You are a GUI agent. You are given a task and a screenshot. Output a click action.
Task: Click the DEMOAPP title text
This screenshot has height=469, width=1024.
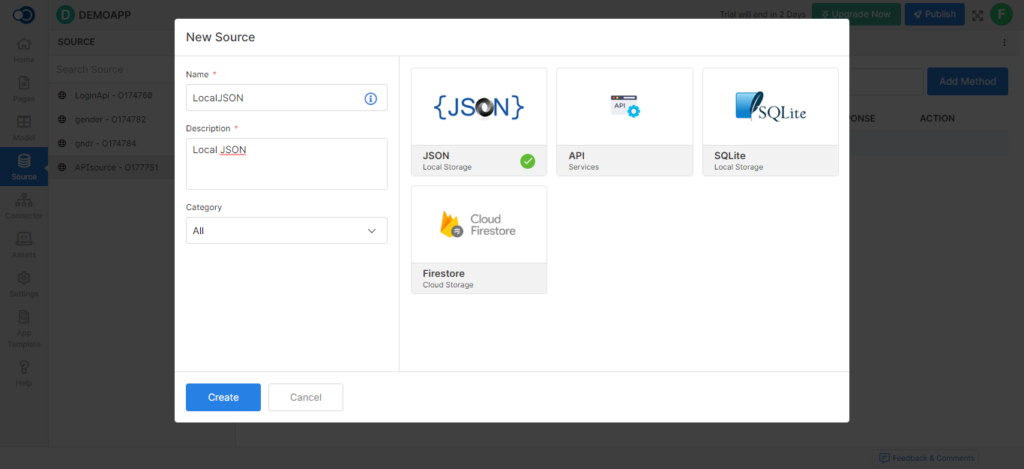105,14
